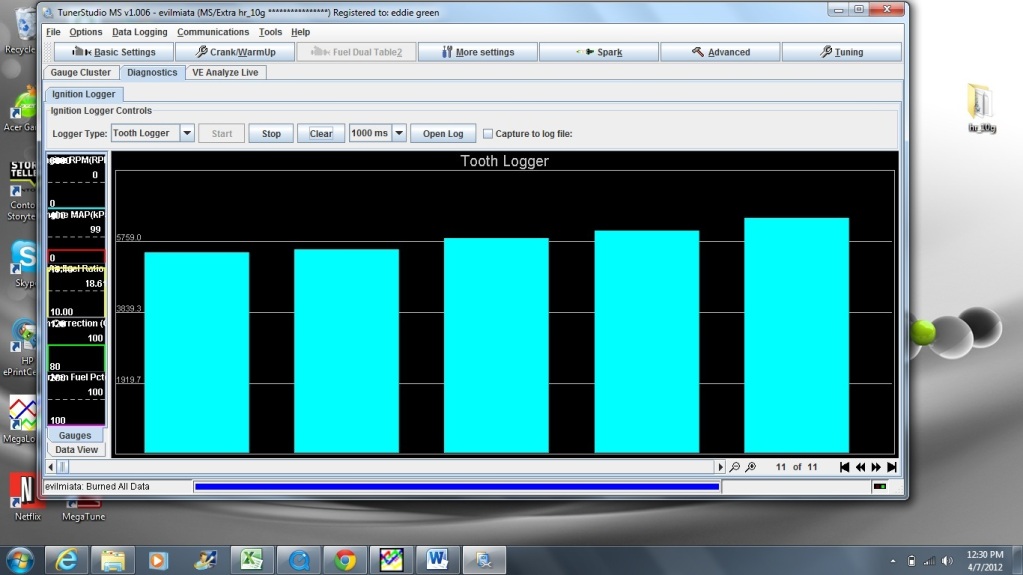Image resolution: width=1023 pixels, height=575 pixels.
Task: Click the Open Log button
Action: [442, 134]
